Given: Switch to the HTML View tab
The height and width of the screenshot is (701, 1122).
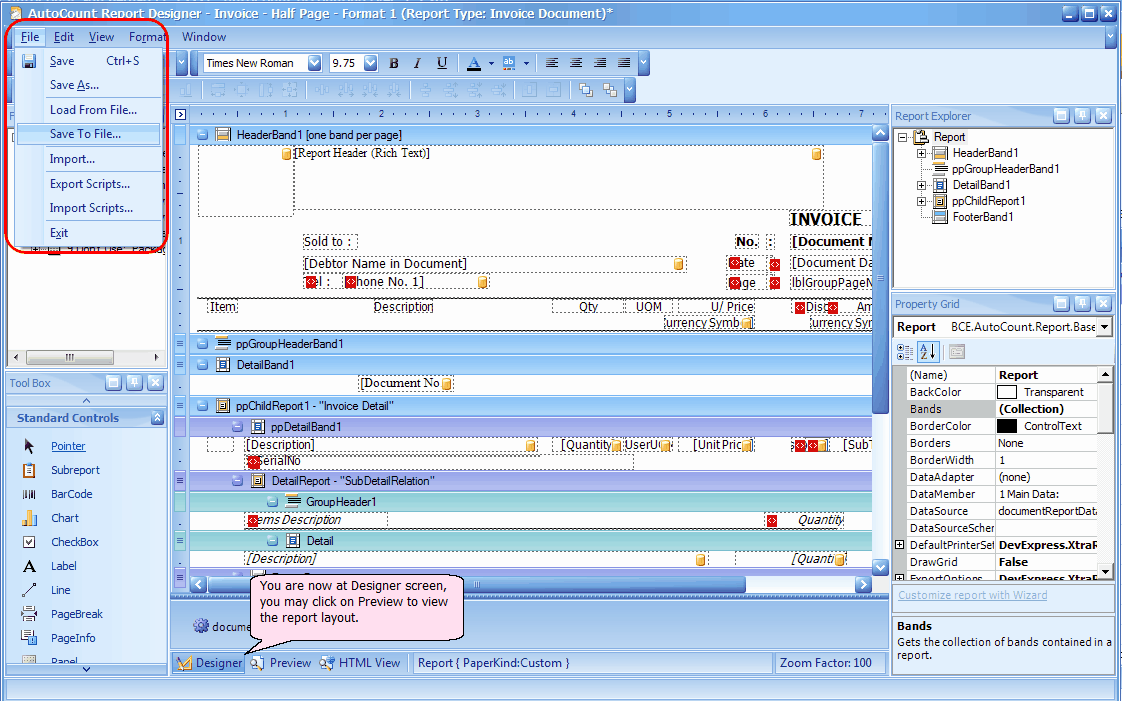Looking at the screenshot, I should pyautogui.click(x=360, y=663).
